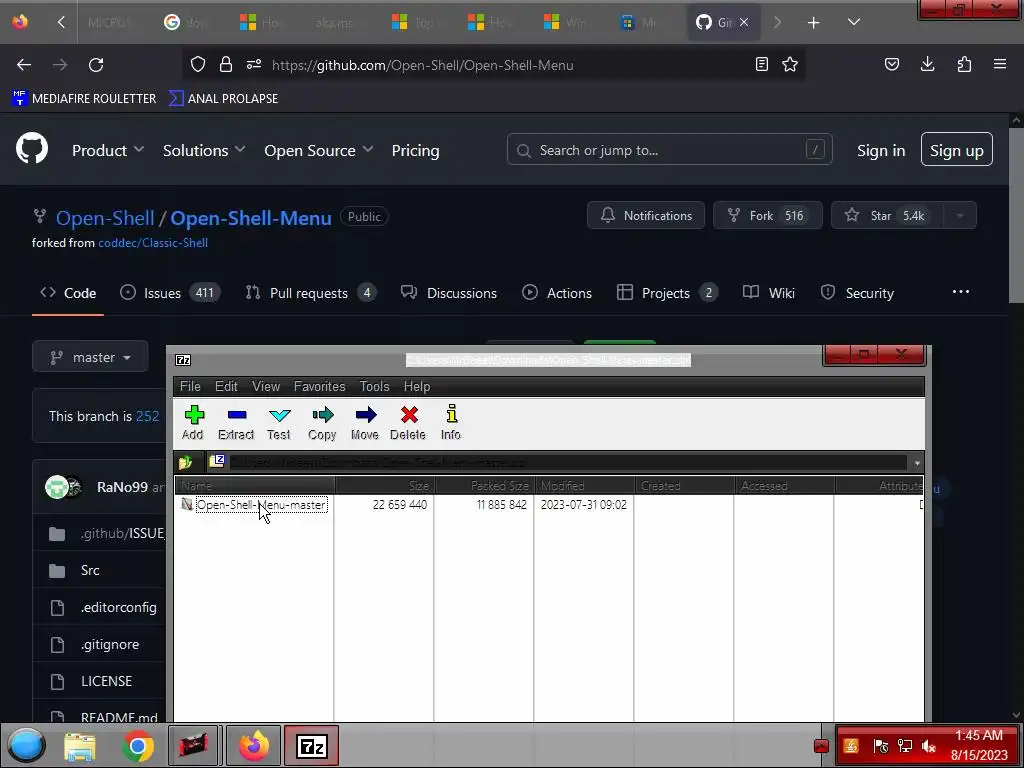Switch to the Wiki tab
Viewport: 1024px width, 768px height.
click(769, 293)
